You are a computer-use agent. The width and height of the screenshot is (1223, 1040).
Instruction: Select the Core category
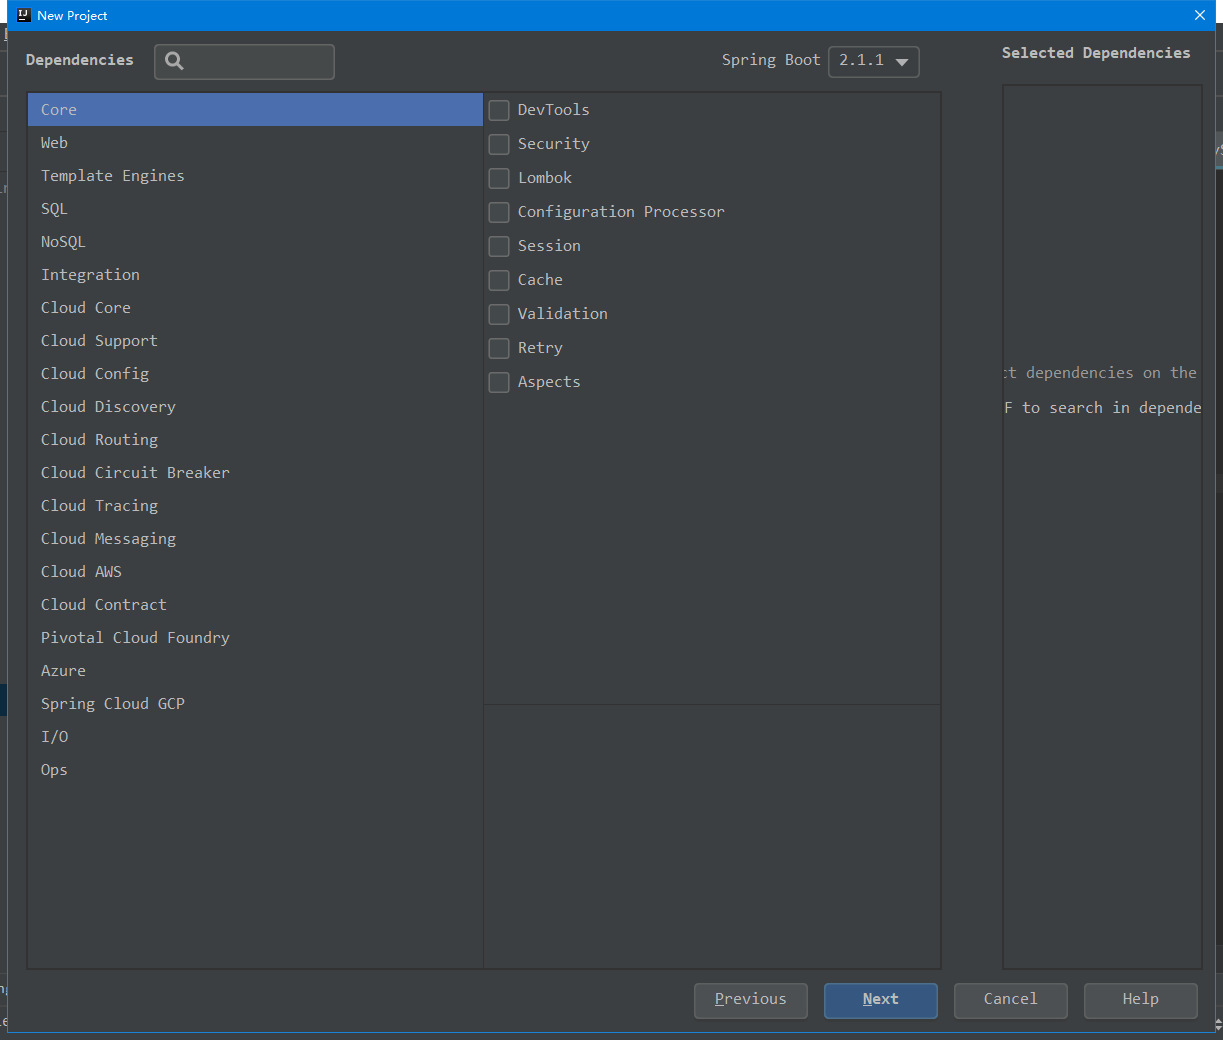[255, 110]
